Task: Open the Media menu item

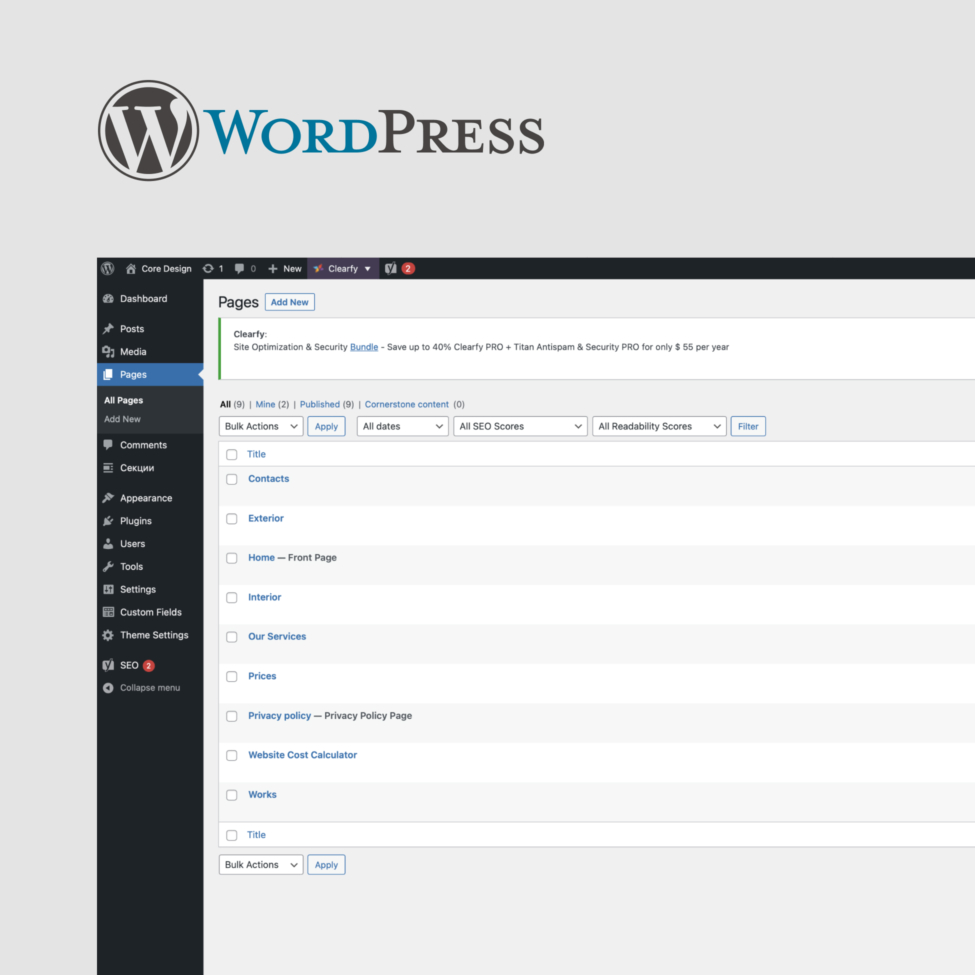Action: point(150,351)
